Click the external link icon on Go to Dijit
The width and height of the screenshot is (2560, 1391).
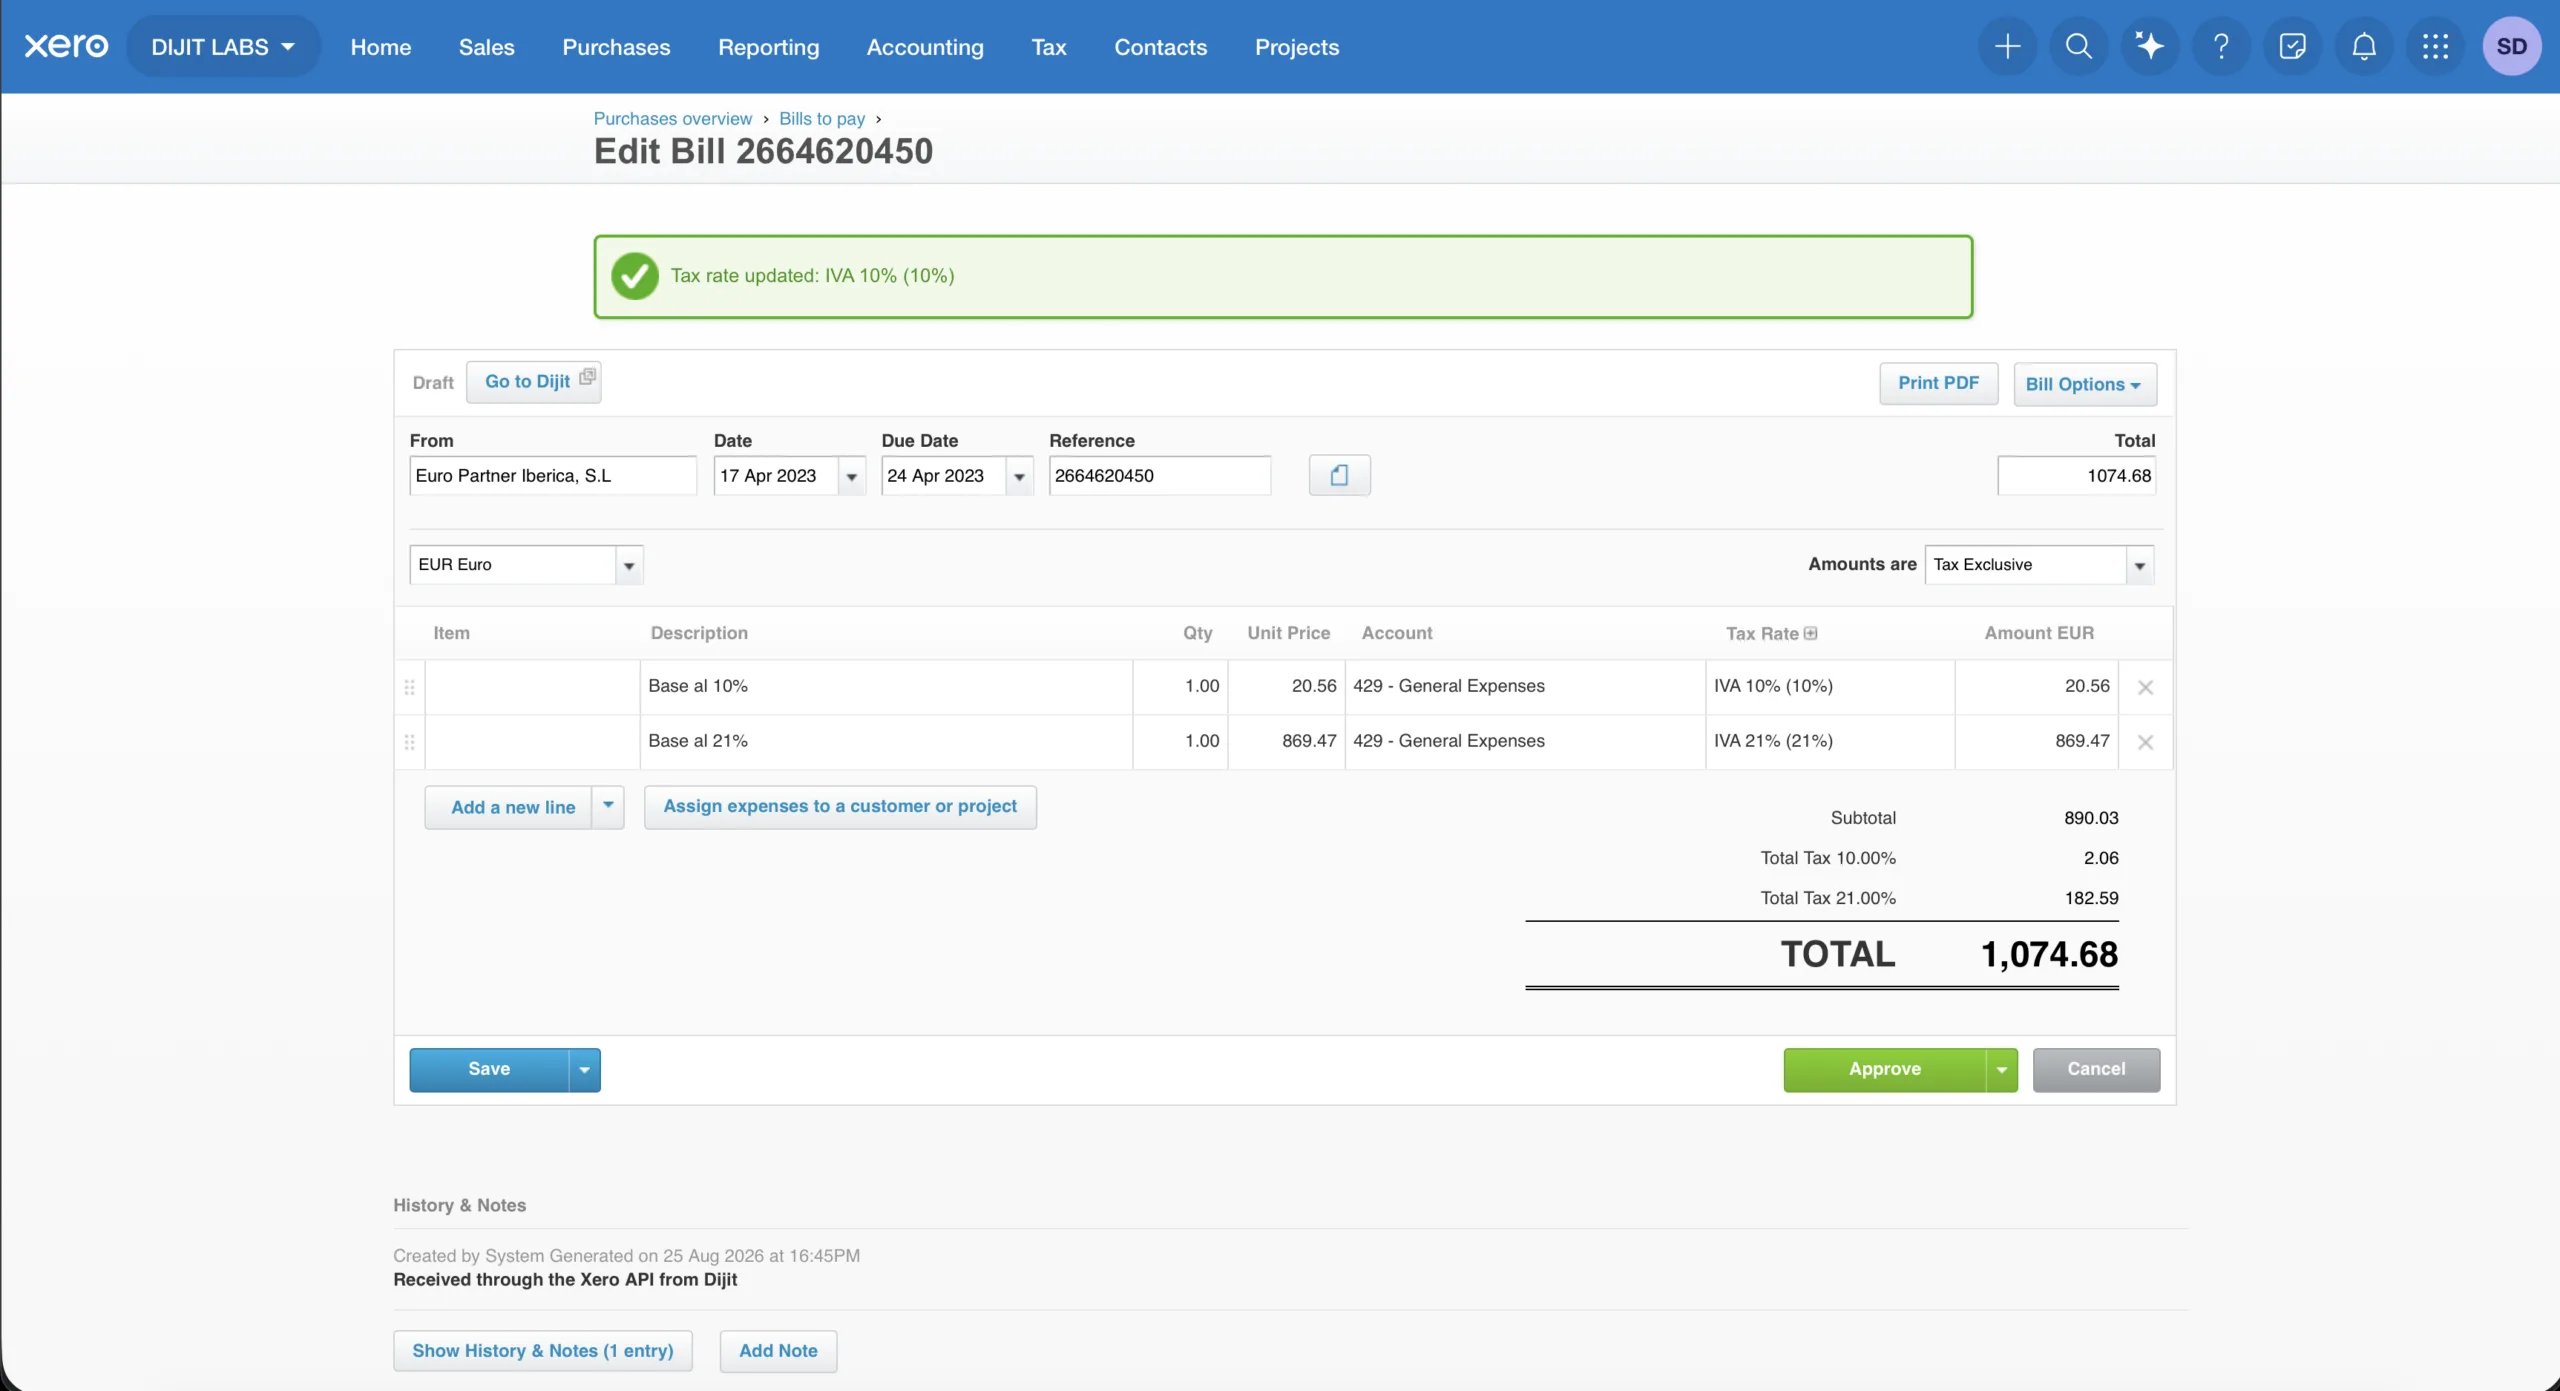click(x=587, y=376)
